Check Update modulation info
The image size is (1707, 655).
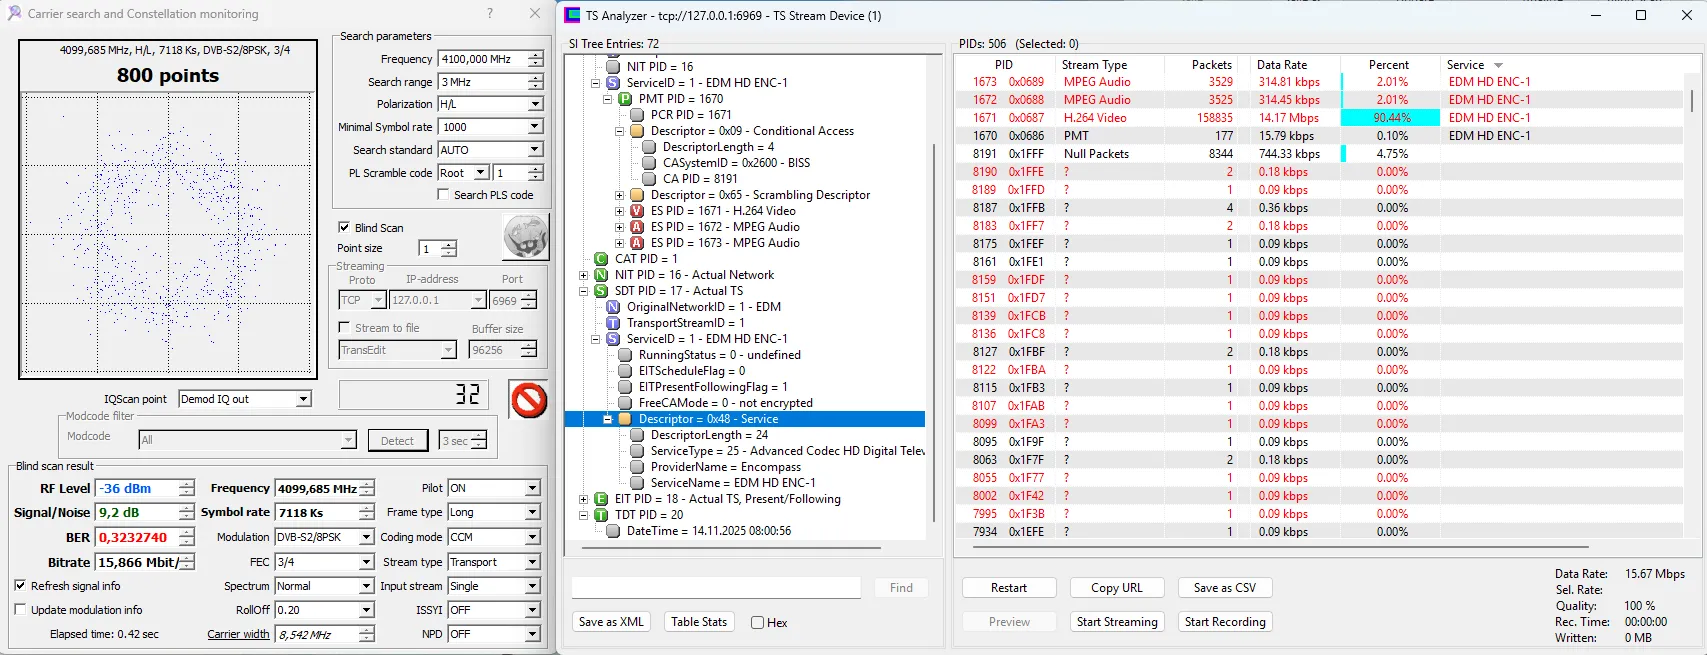click(x=20, y=610)
